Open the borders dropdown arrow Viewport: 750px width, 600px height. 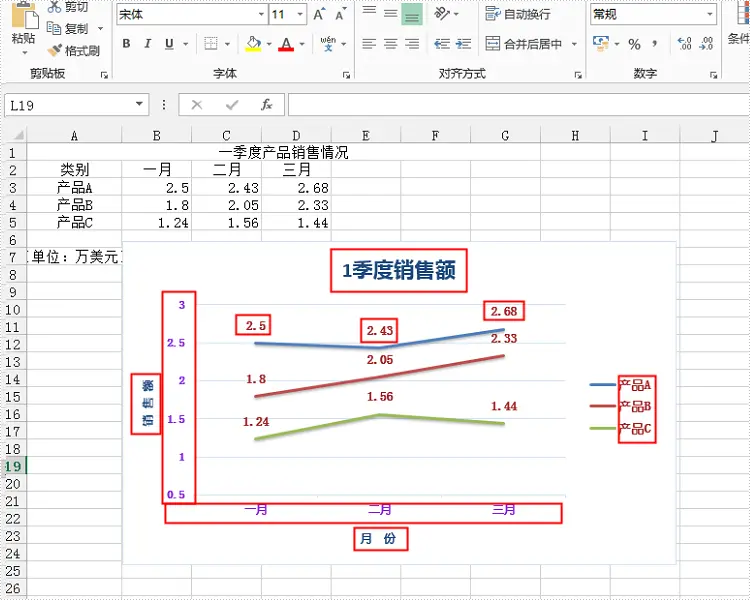tap(227, 44)
